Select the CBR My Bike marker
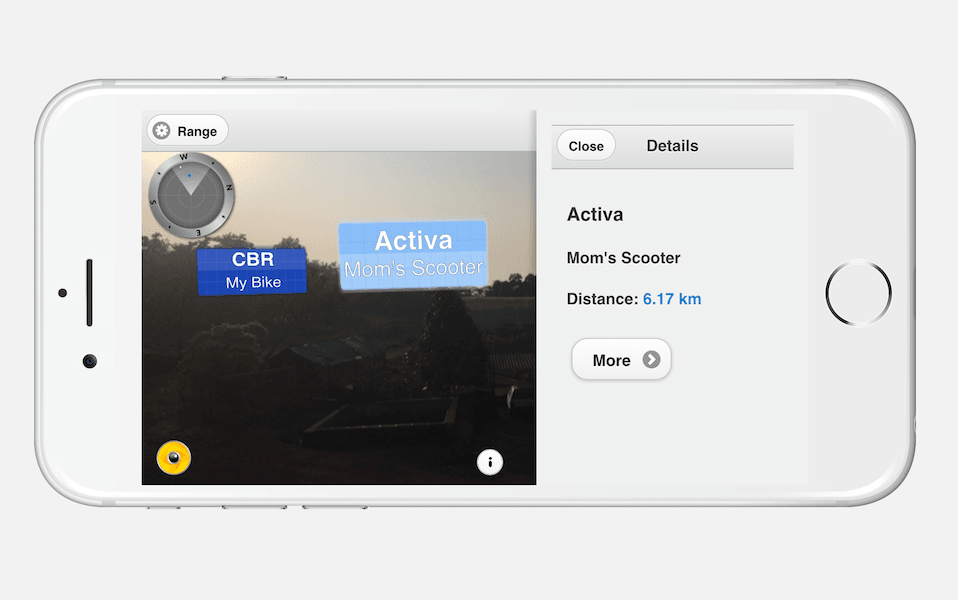Image resolution: width=958 pixels, height=600 pixels. click(252, 271)
